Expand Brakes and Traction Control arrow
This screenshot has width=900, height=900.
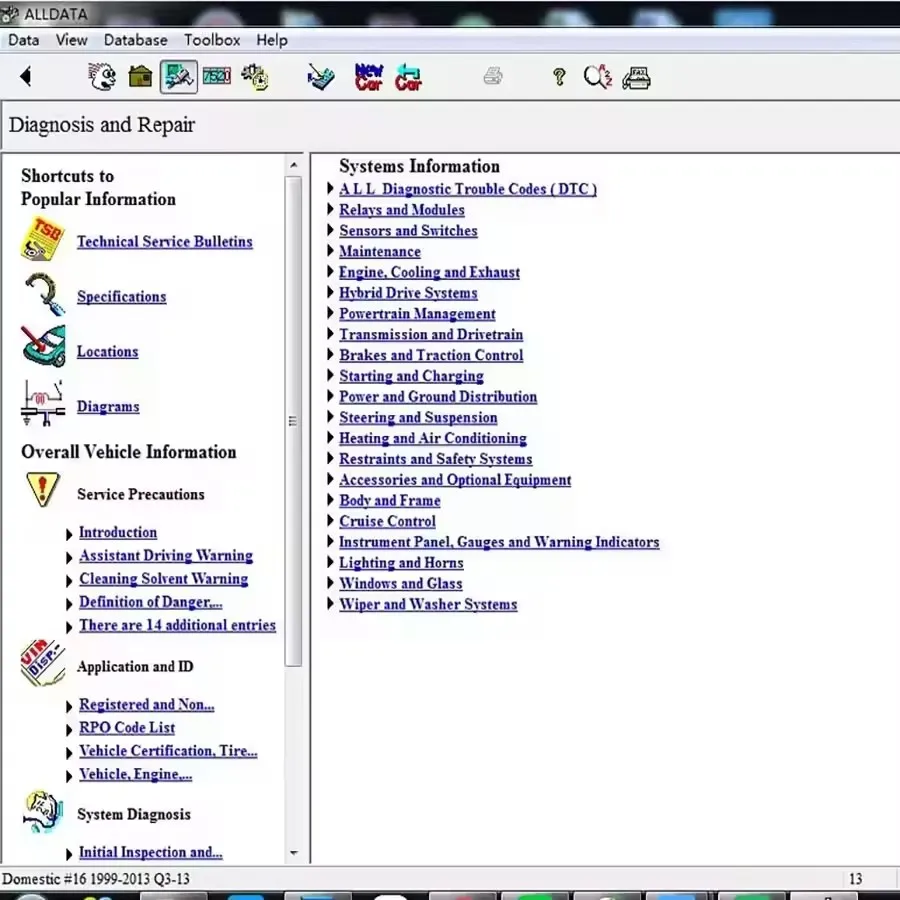coord(331,355)
